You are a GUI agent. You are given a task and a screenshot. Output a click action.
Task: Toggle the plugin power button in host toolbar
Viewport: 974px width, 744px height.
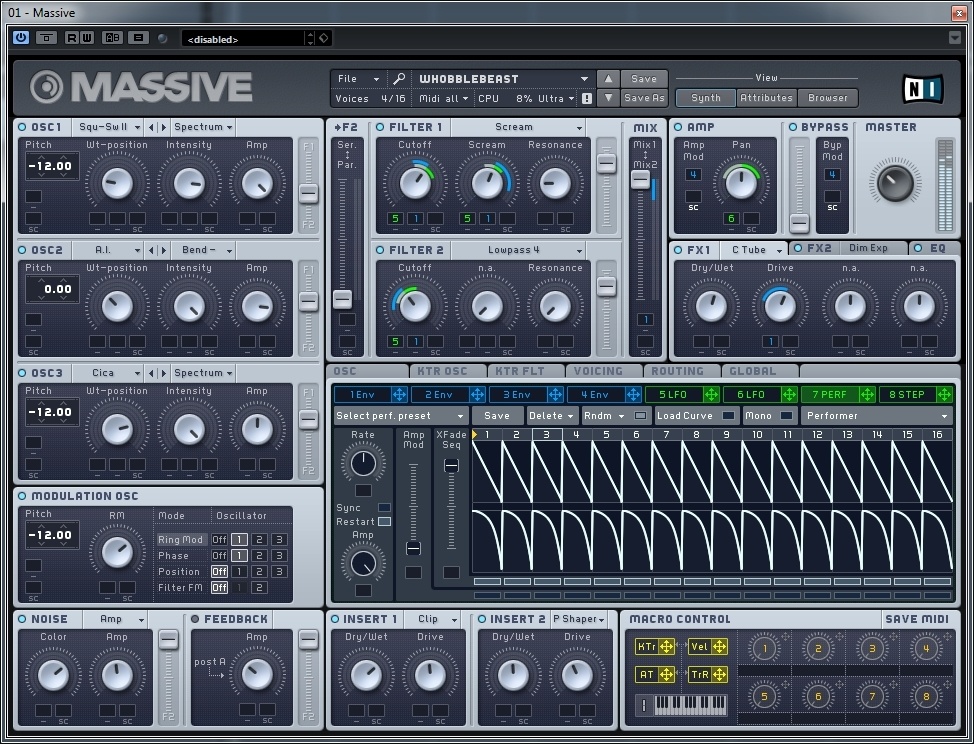pos(20,38)
